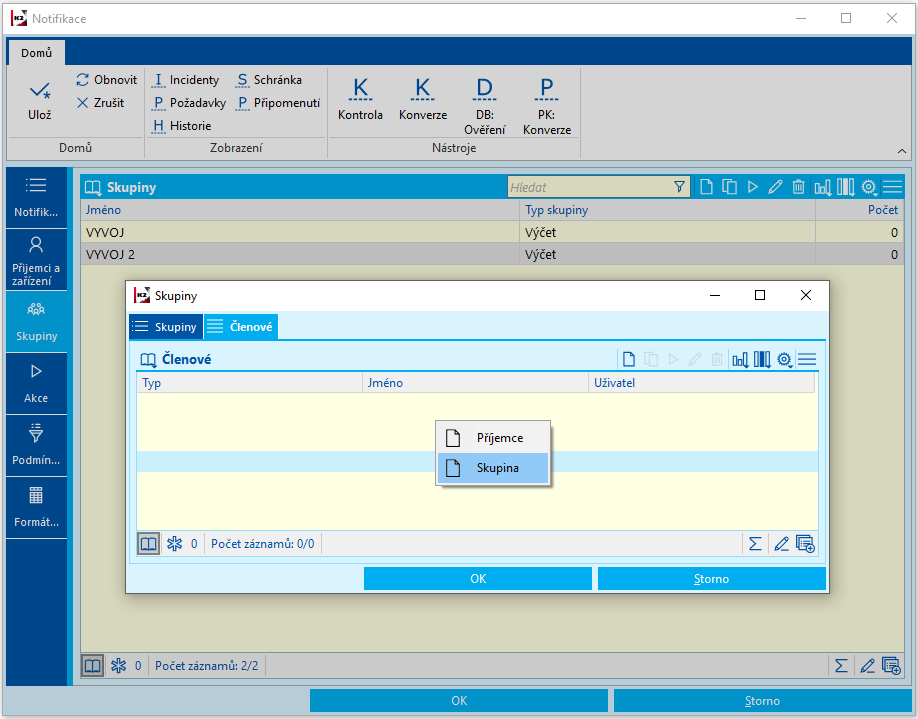Click add grid icon in Členové status bar
918x719 pixels.
tap(806, 544)
